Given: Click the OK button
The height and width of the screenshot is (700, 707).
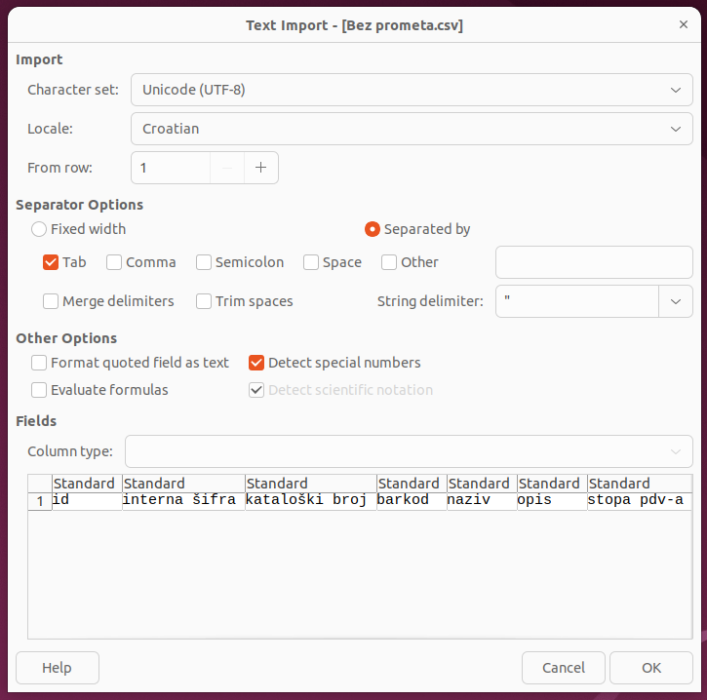Looking at the screenshot, I should (651, 668).
